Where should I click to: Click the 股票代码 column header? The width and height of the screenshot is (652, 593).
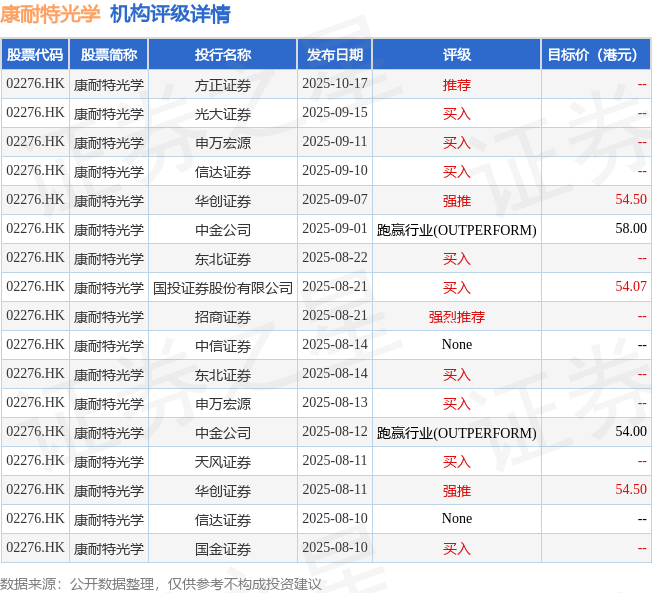35,54
